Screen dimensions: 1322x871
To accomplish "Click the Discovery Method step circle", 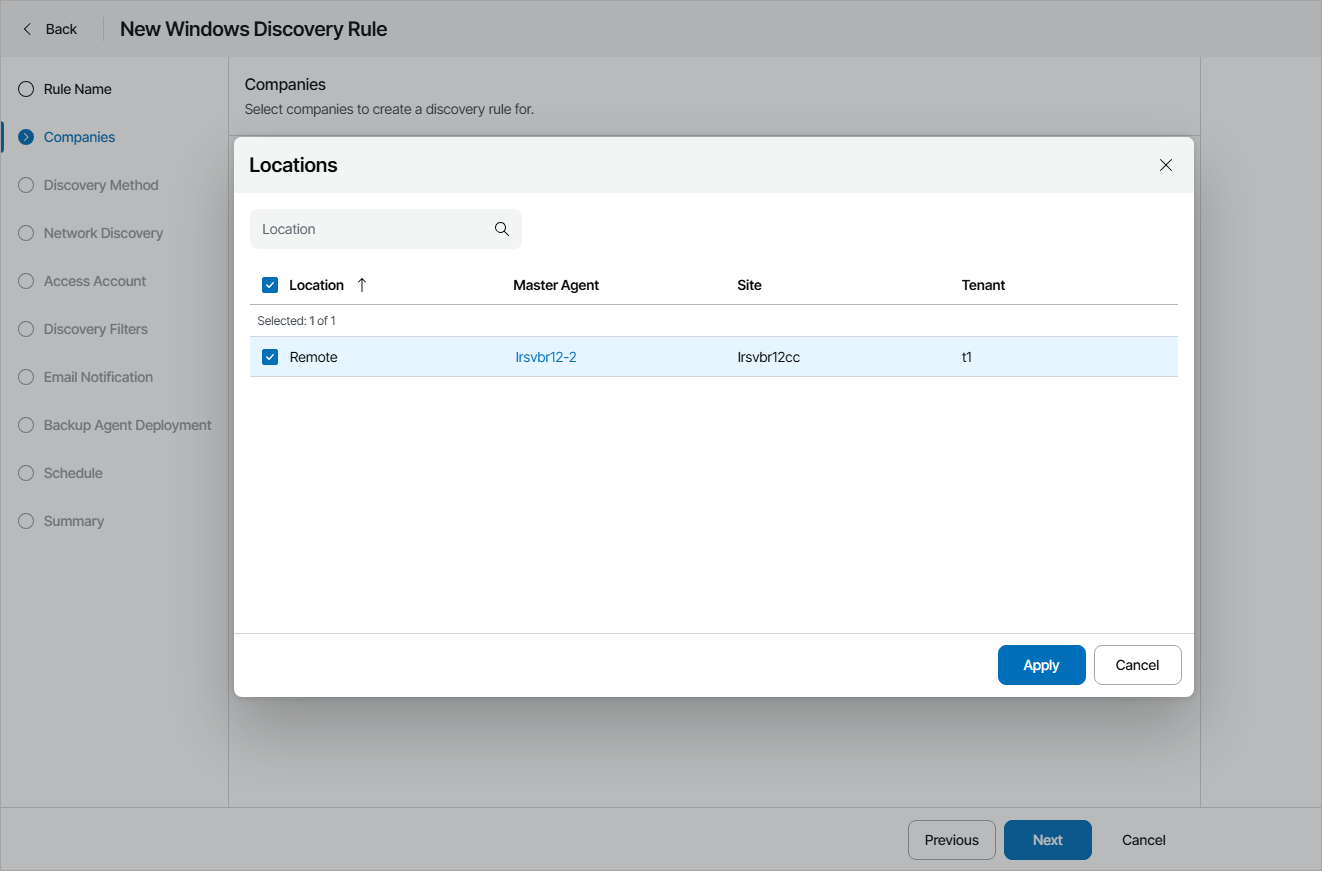I will pyautogui.click(x=26, y=185).
